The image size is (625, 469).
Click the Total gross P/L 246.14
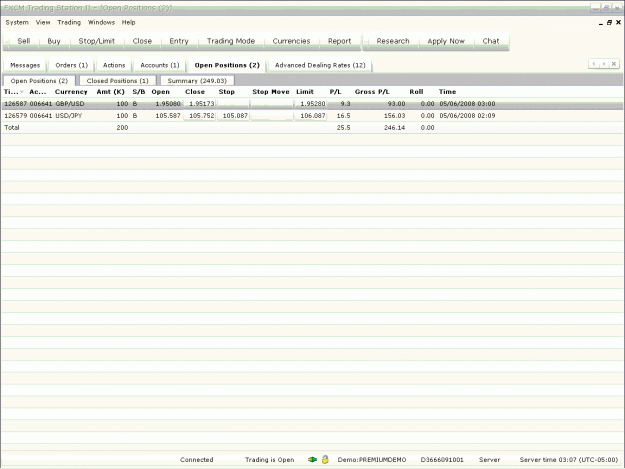(395, 128)
